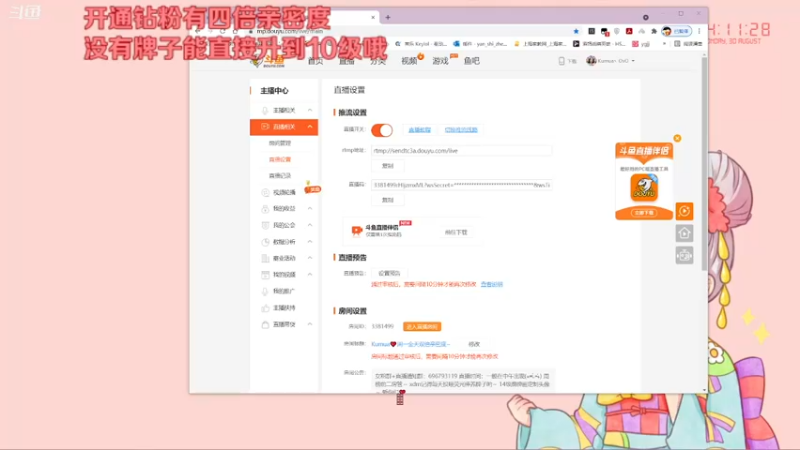Screen dimensions: 800x450
Task: Click the home icon on the right floating bar
Action: 684,233
